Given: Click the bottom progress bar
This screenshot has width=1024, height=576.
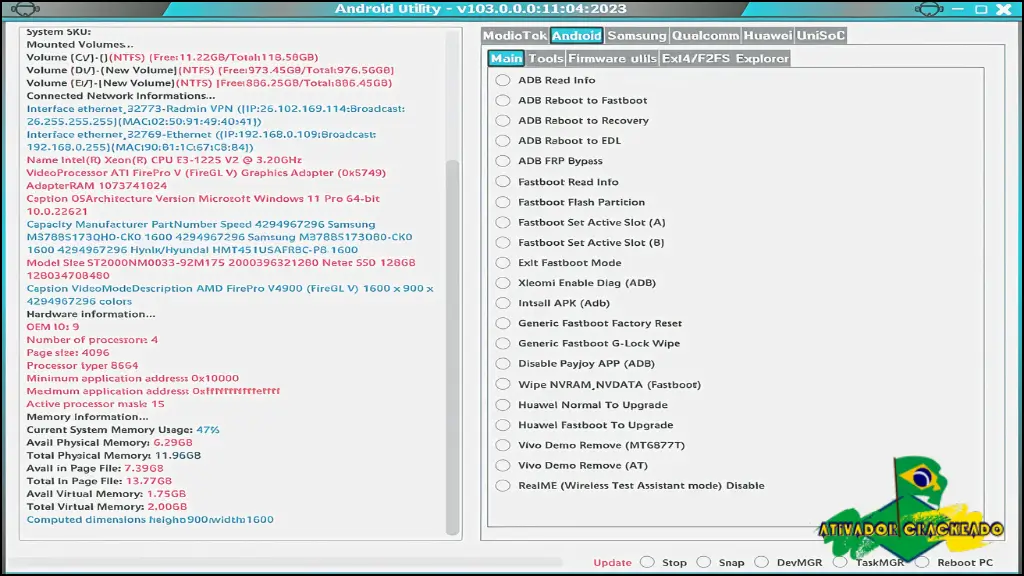Looking at the screenshot, I should [x=284, y=562].
